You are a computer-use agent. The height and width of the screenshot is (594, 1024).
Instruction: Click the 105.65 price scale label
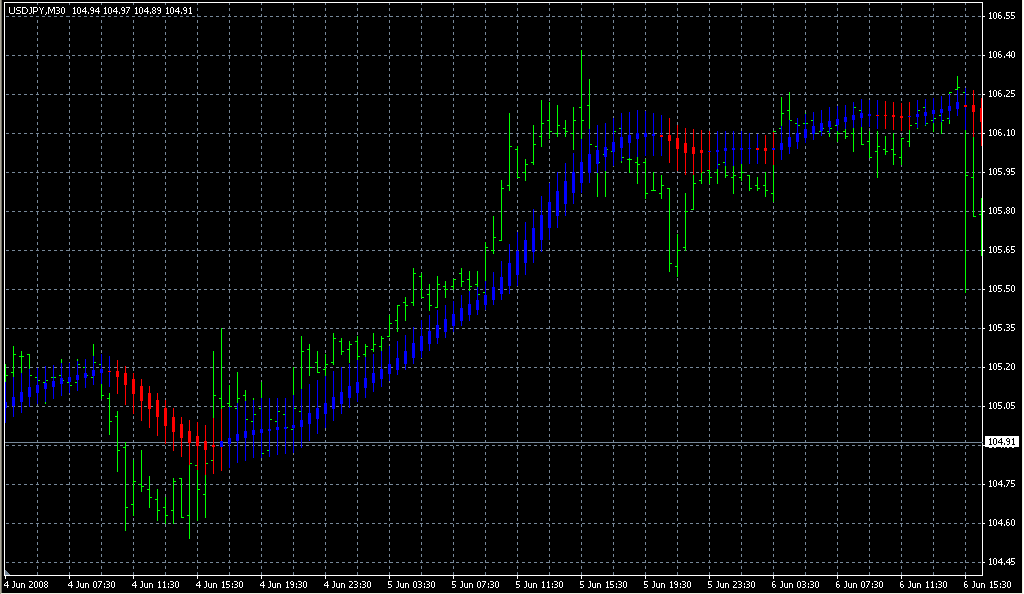tap(1002, 250)
